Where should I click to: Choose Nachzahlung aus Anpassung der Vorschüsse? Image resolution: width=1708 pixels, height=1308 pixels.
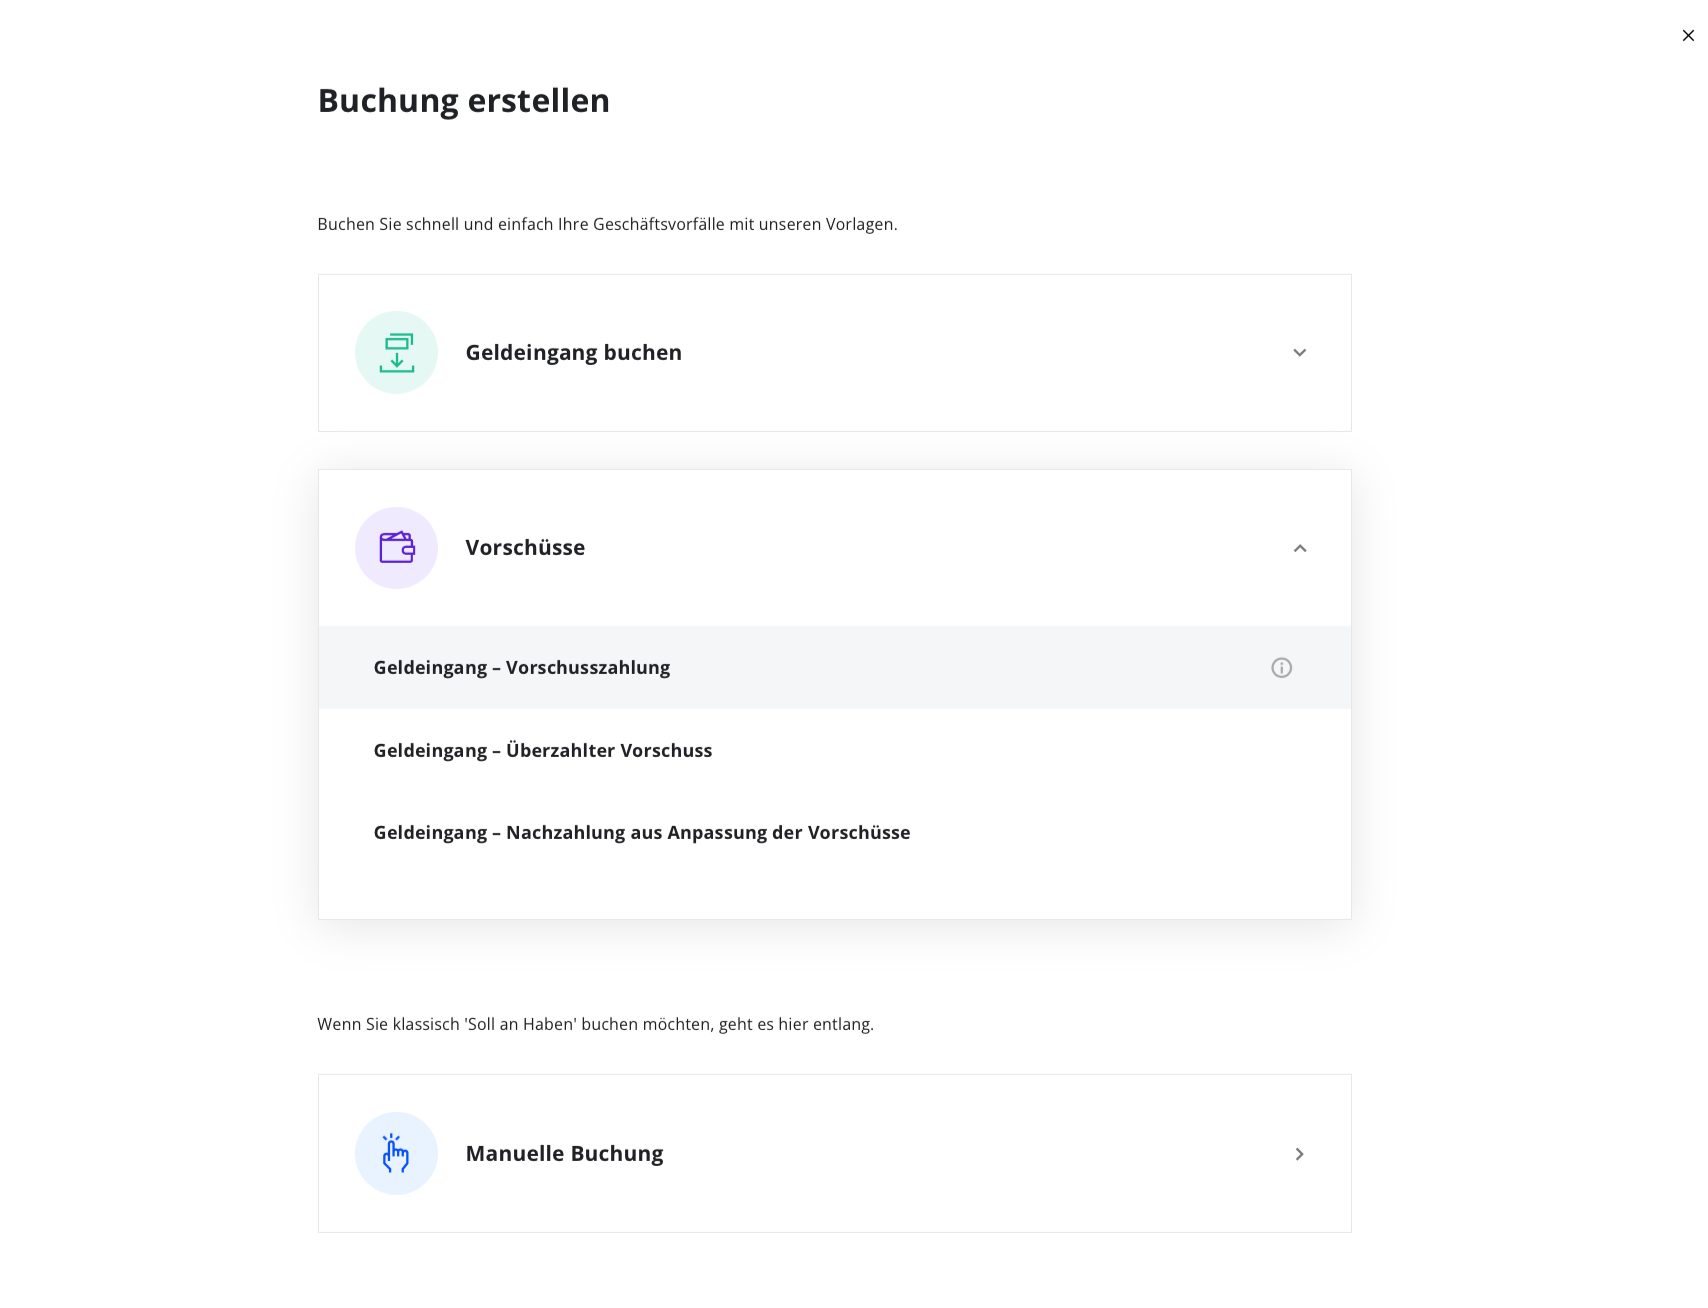coord(834,832)
